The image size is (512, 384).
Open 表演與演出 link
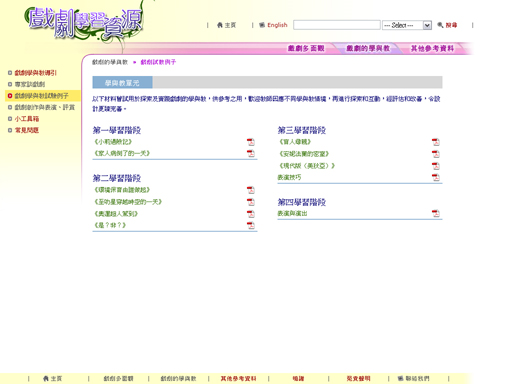[x=292, y=213]
